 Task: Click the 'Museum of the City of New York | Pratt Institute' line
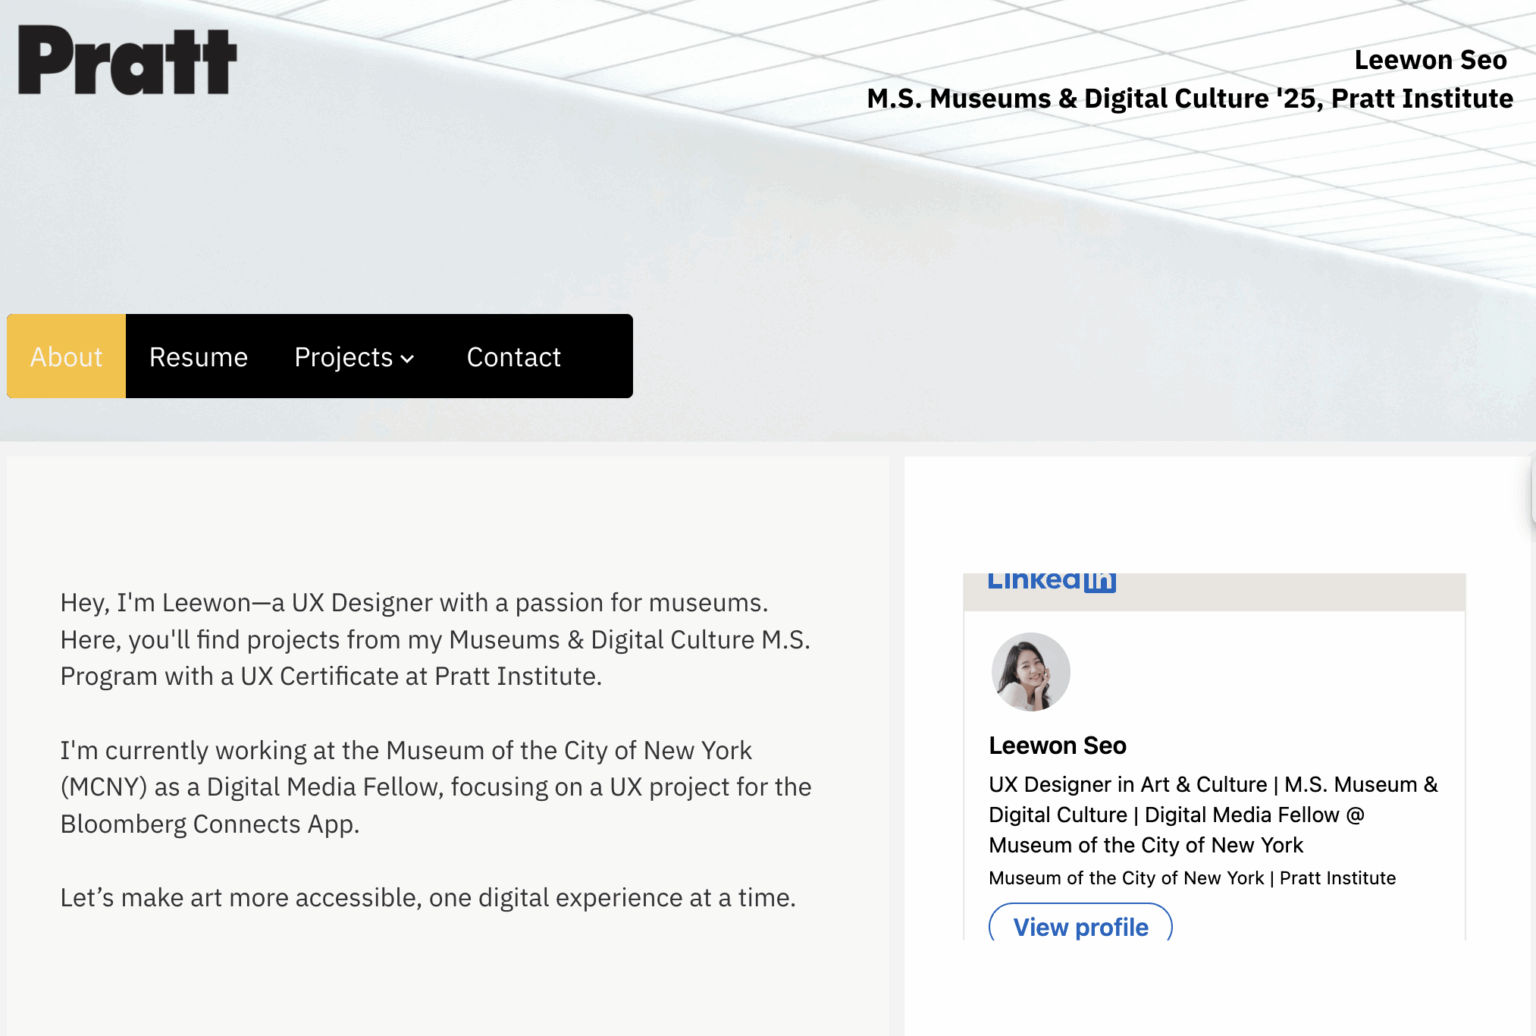[x=1191, y=878]
